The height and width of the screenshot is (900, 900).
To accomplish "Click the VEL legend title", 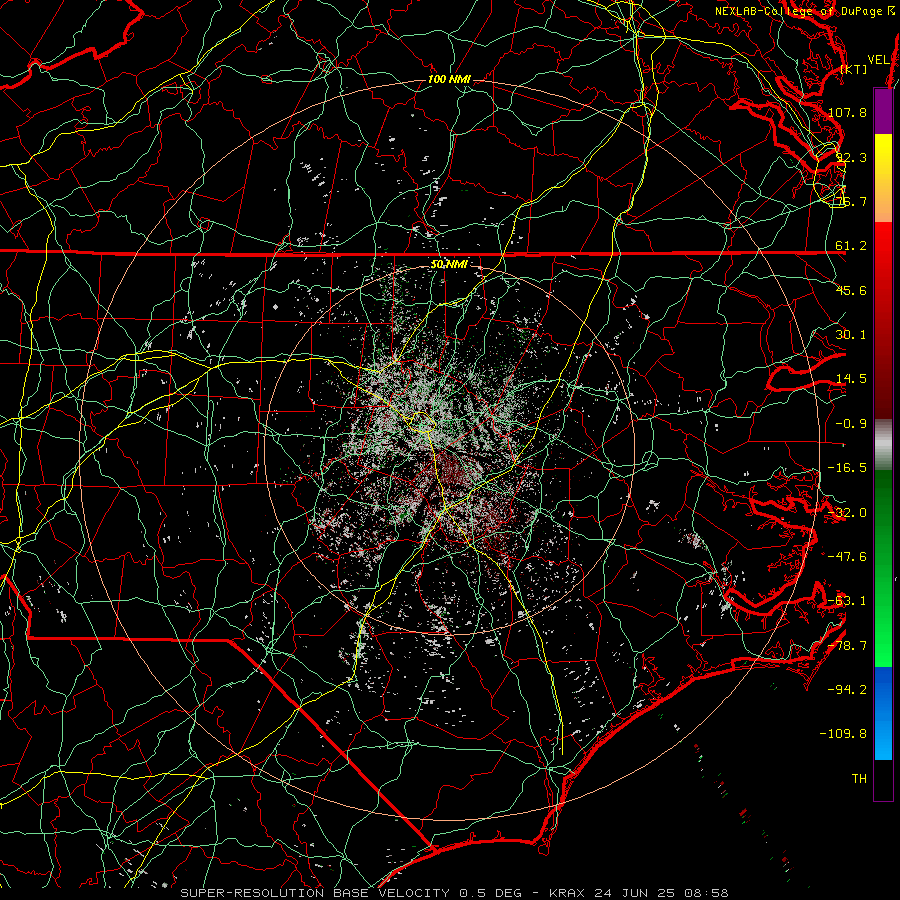I will coord(878,60).
